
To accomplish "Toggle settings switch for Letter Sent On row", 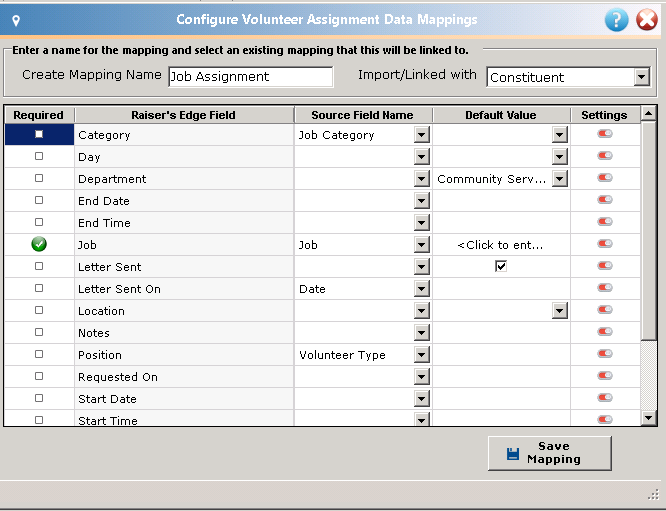I will point(605,288).
